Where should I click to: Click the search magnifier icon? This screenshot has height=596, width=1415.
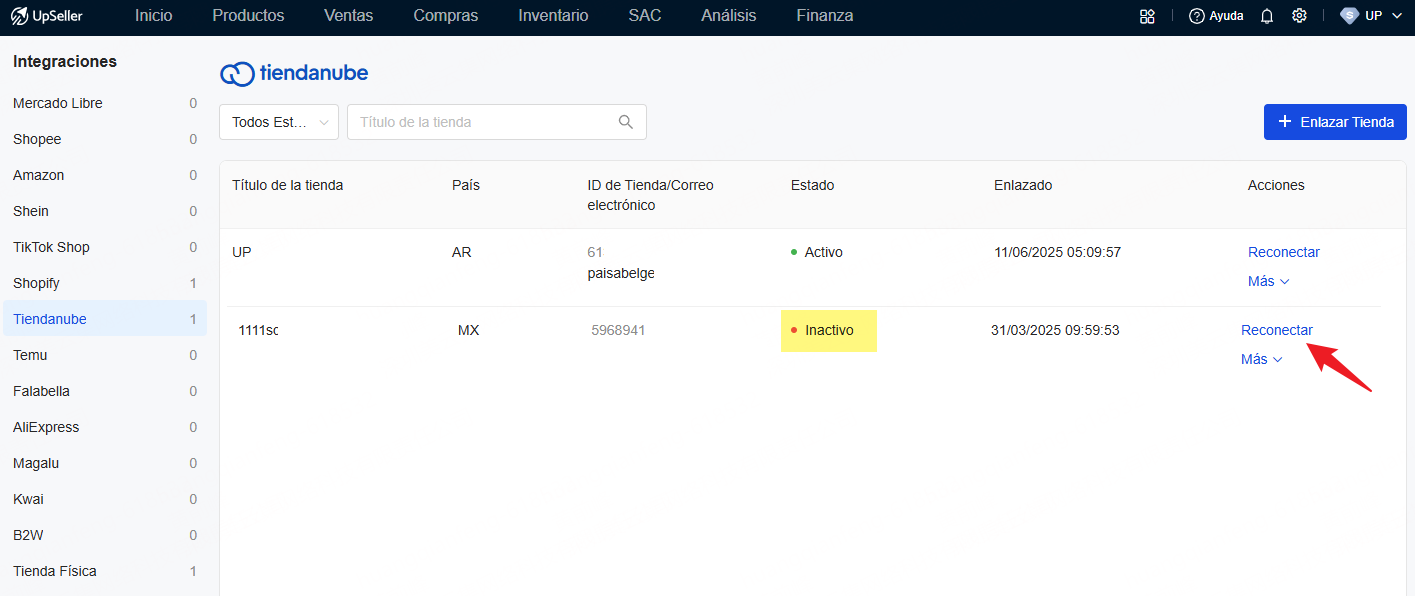[x=626, y=122]
